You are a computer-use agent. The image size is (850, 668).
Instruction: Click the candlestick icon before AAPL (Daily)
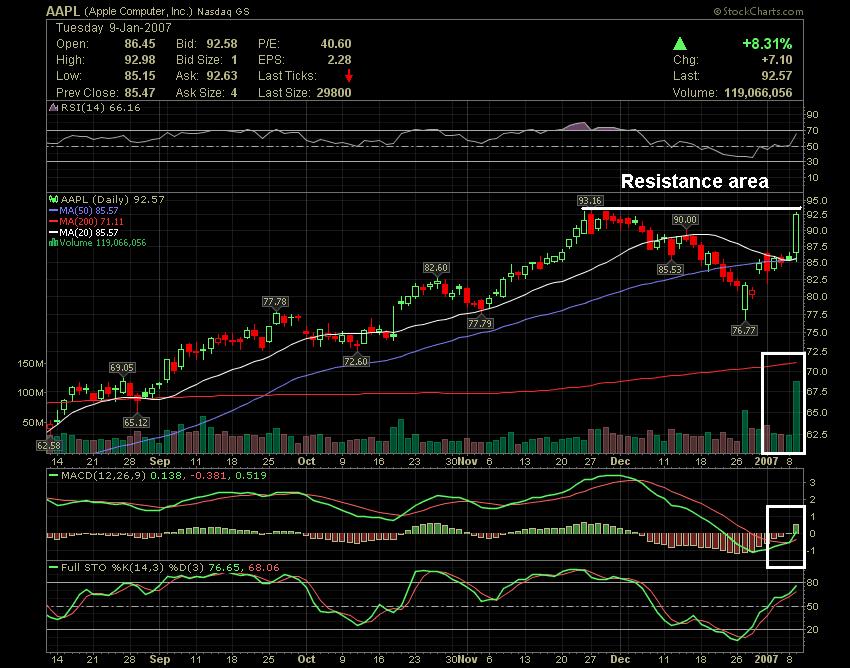coord(54,200)
